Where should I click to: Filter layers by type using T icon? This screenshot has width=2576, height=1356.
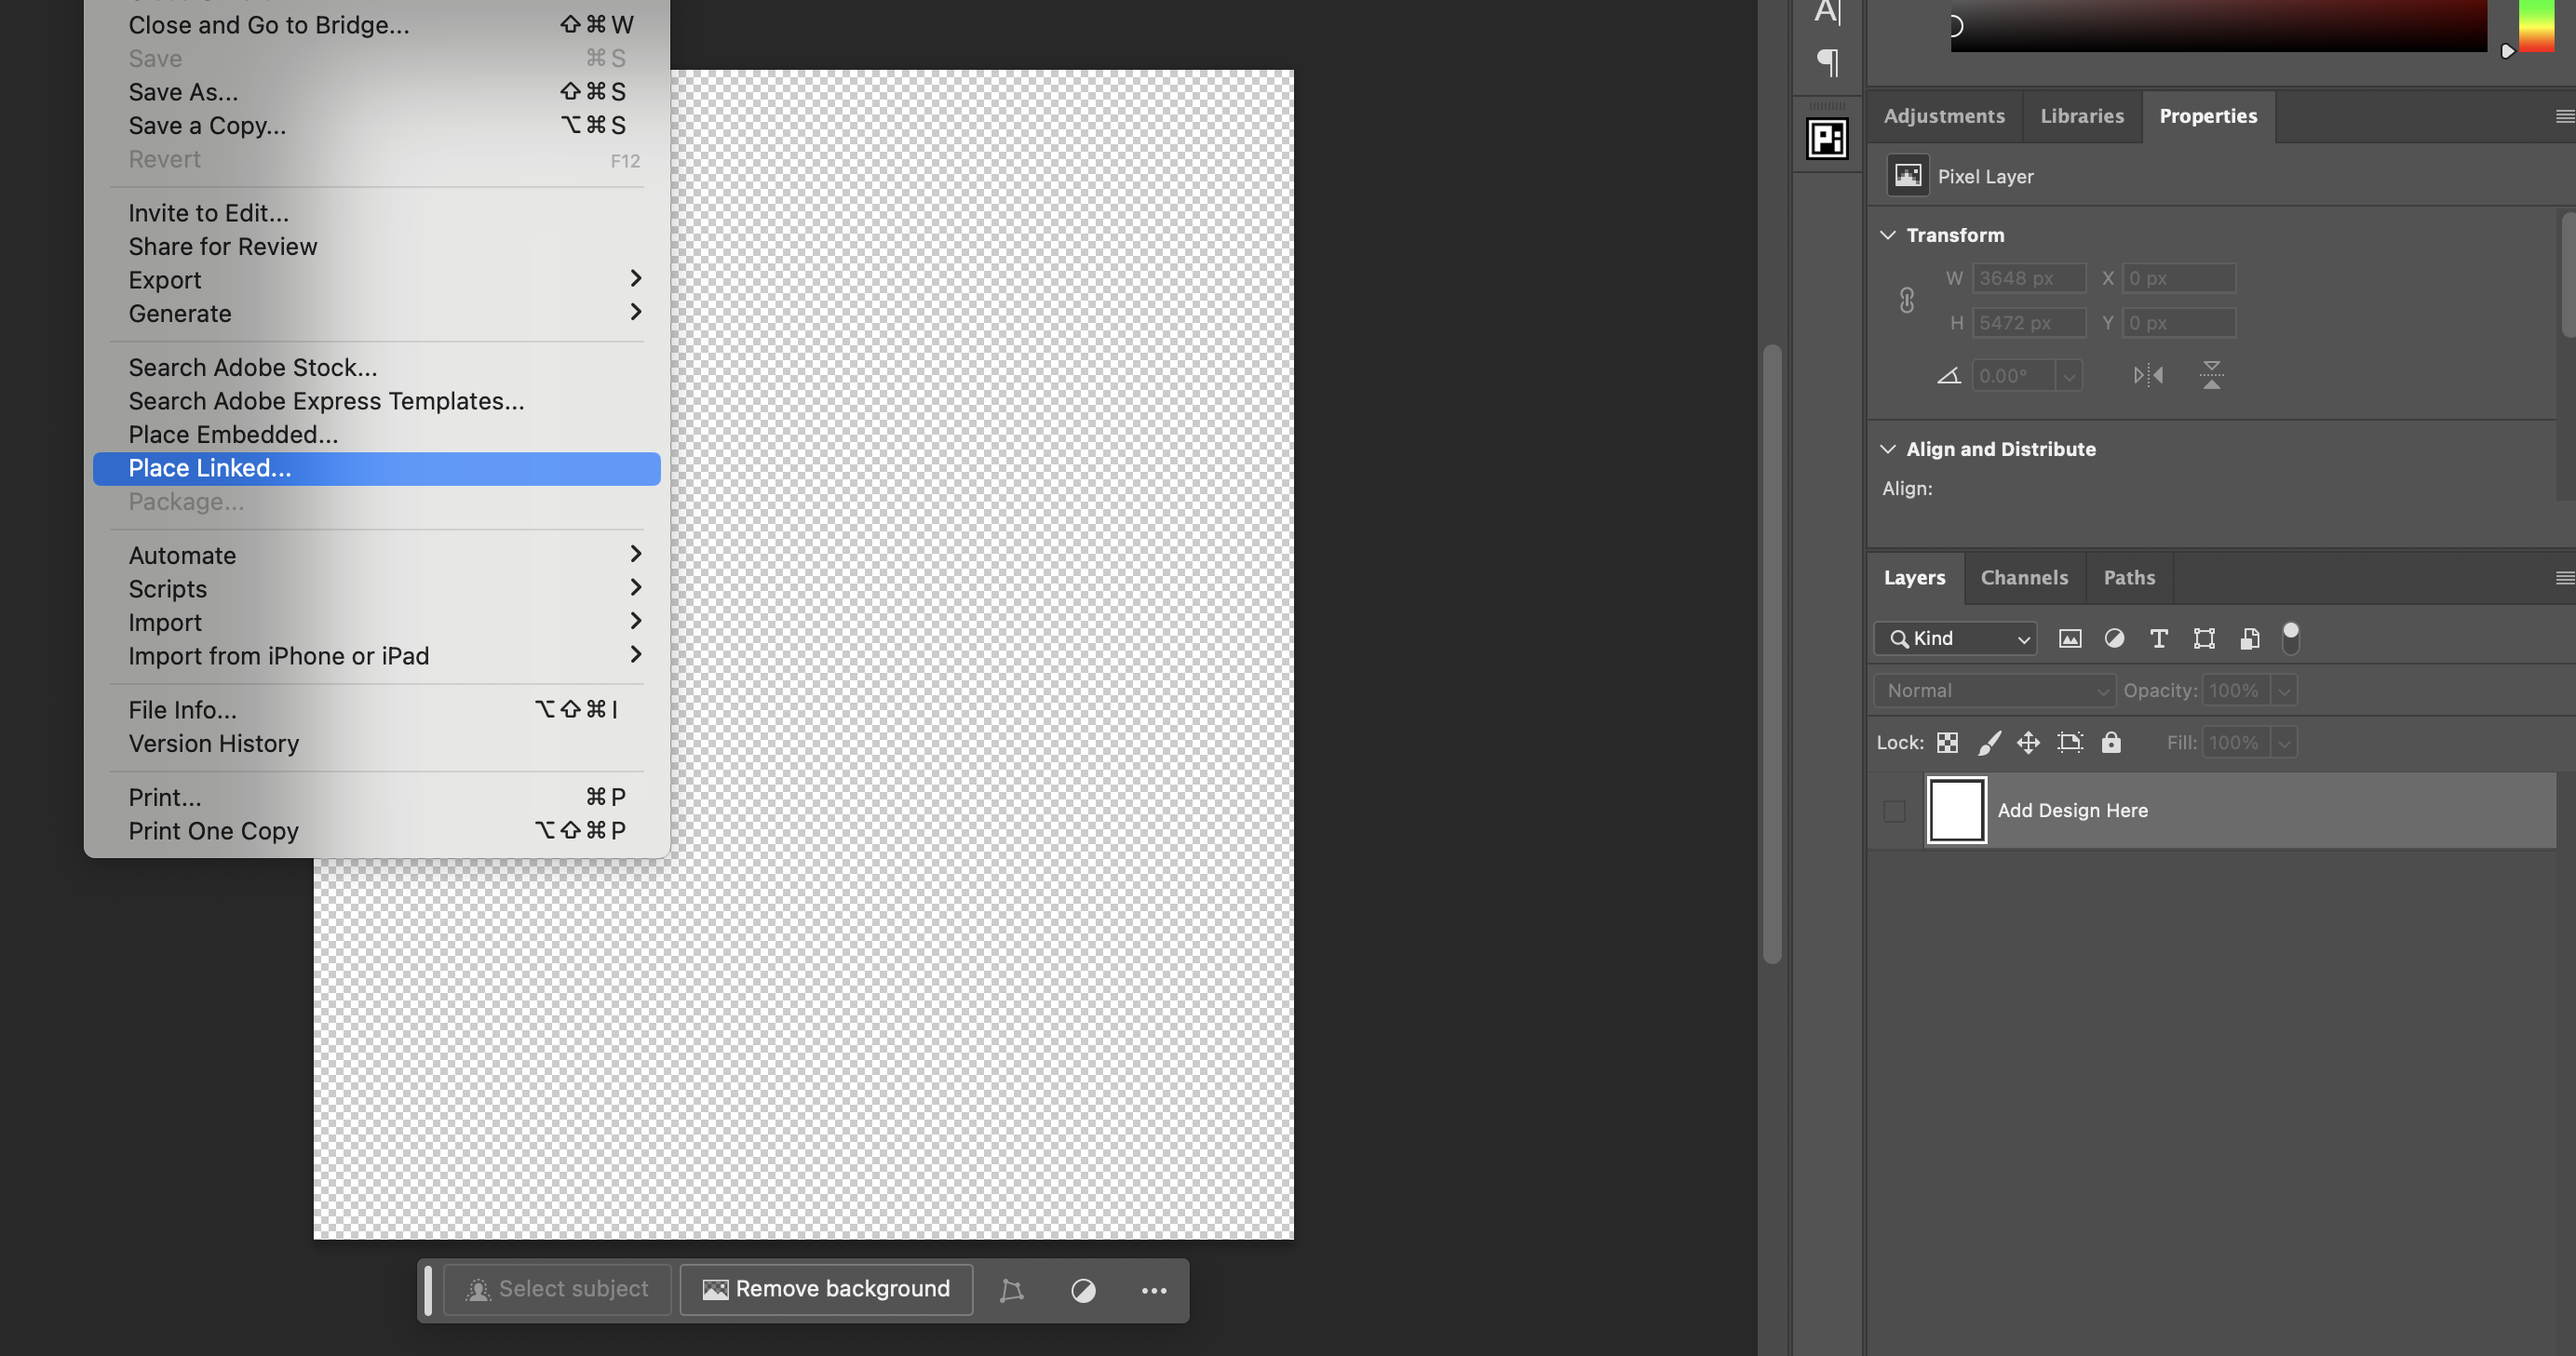(2158, 638)
